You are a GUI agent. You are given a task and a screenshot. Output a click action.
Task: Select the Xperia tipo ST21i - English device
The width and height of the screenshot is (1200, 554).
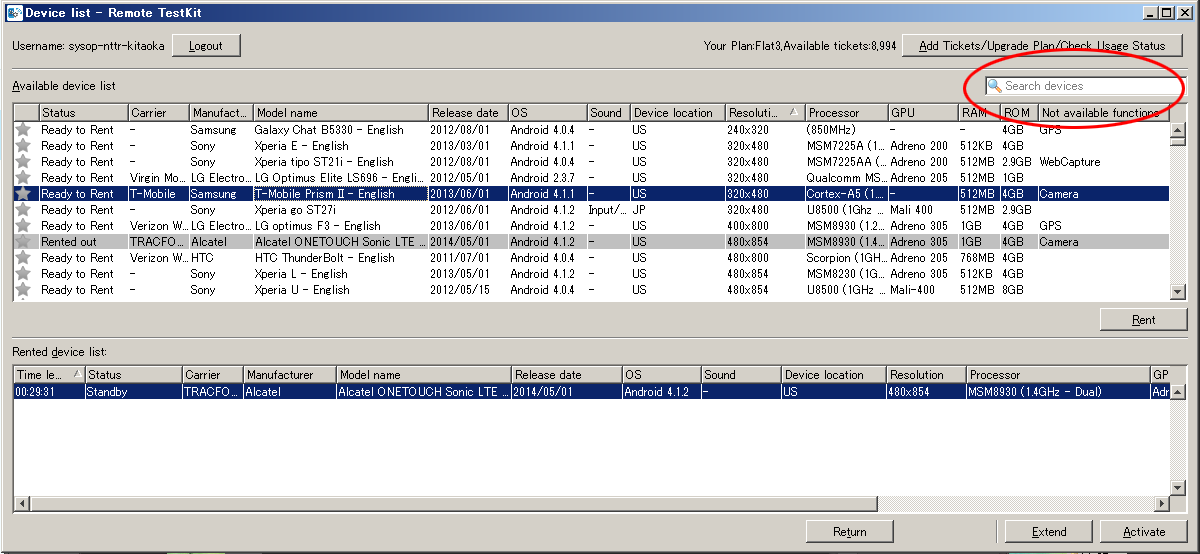[x=591, y=161]
